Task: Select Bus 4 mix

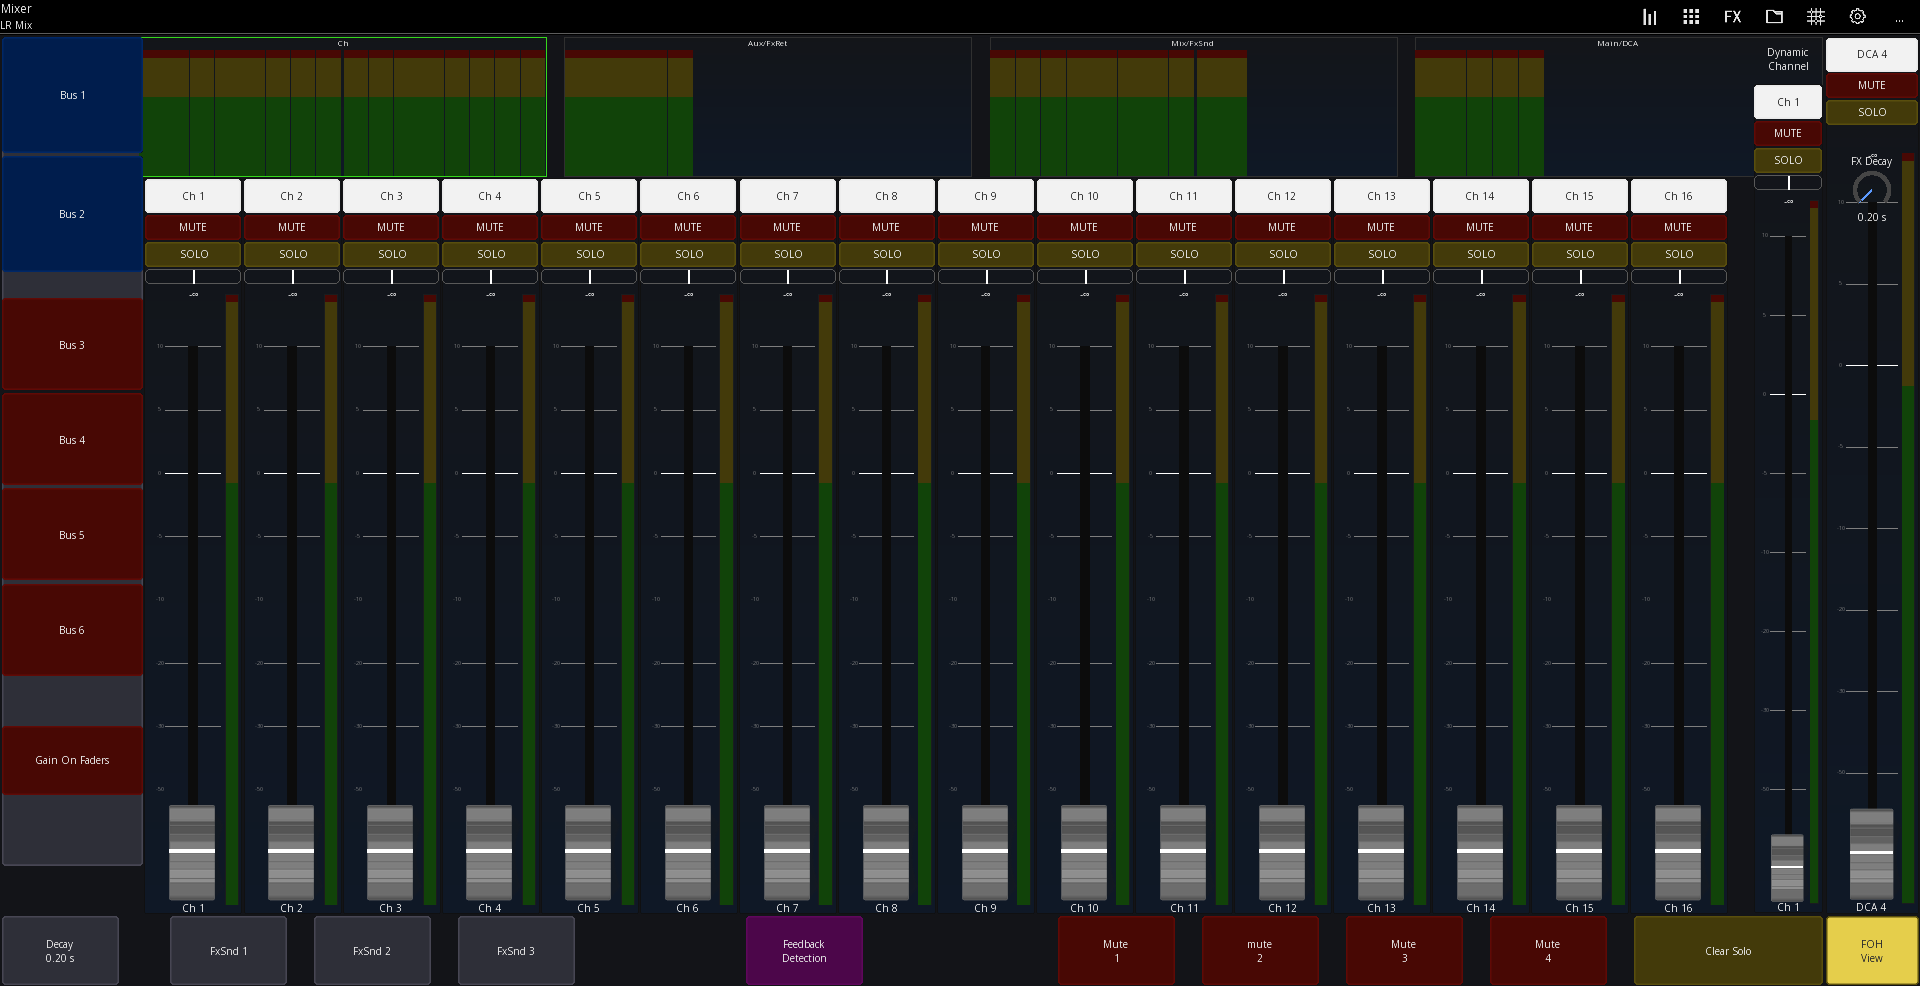Action: (x=72, y=440)
